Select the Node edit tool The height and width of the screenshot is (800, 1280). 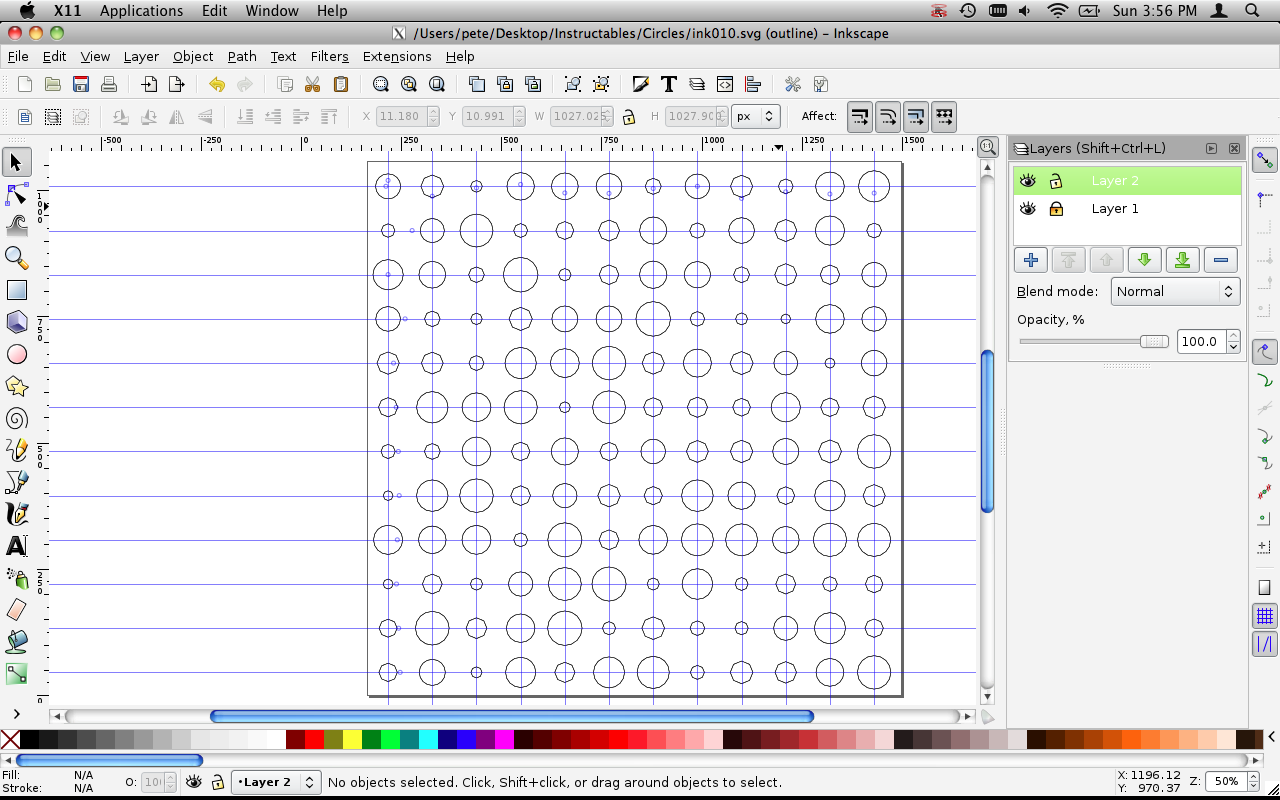pos(16,194)
